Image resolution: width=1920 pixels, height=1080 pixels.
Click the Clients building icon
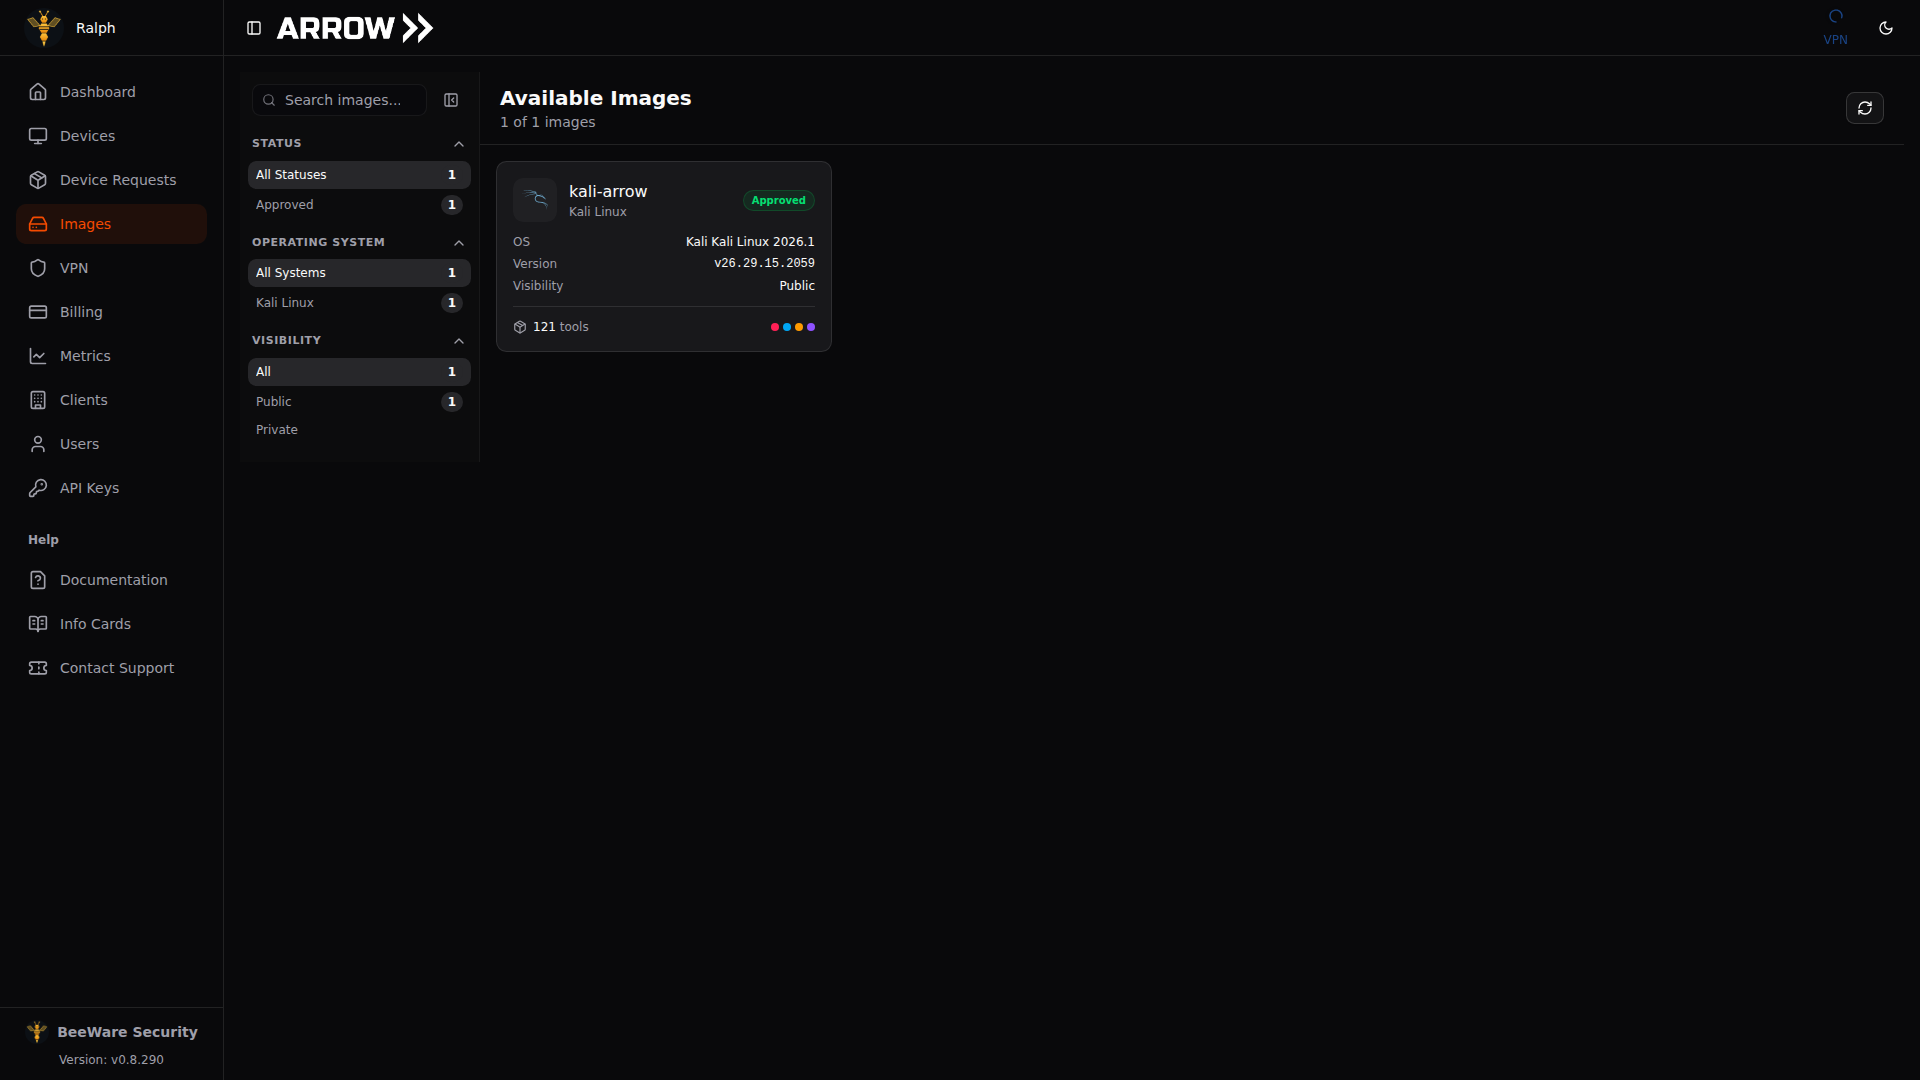[x=38, y=400]
